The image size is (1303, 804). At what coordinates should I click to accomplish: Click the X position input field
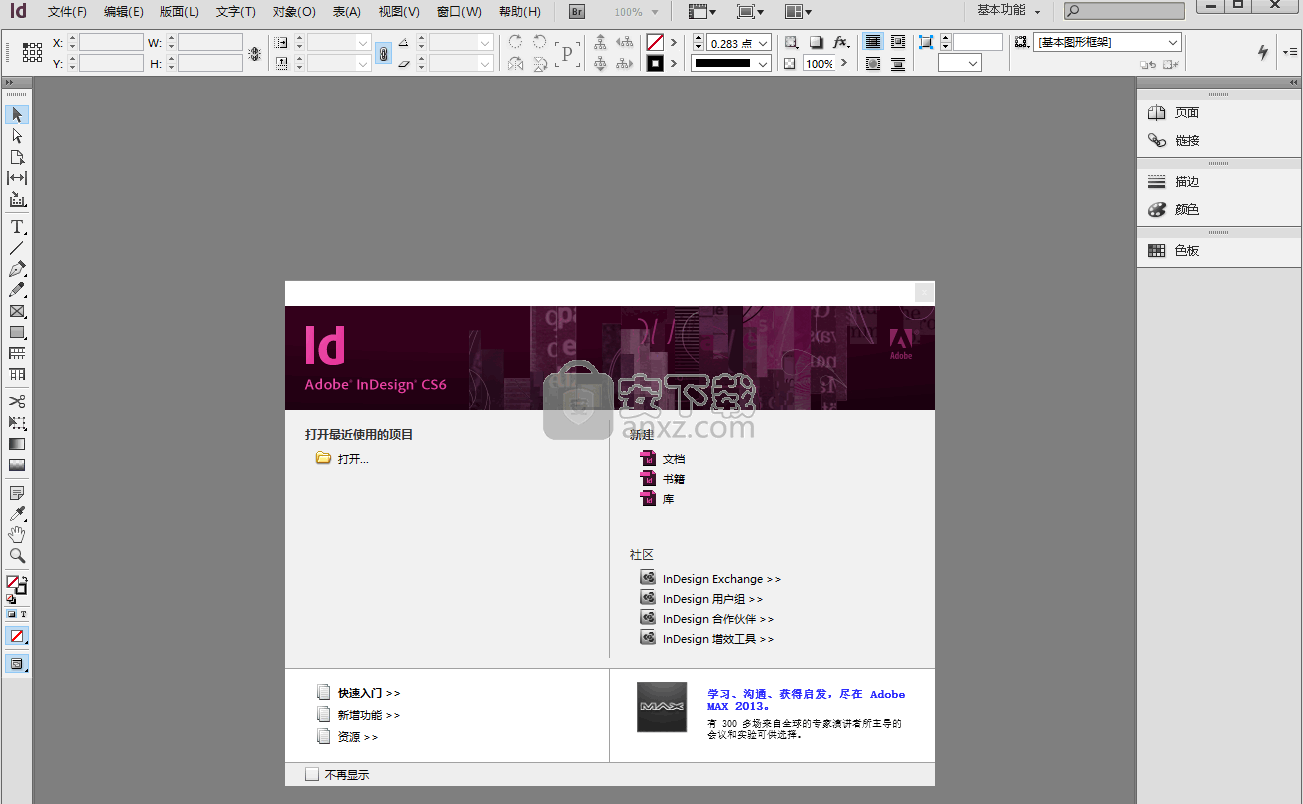[111, 43]
